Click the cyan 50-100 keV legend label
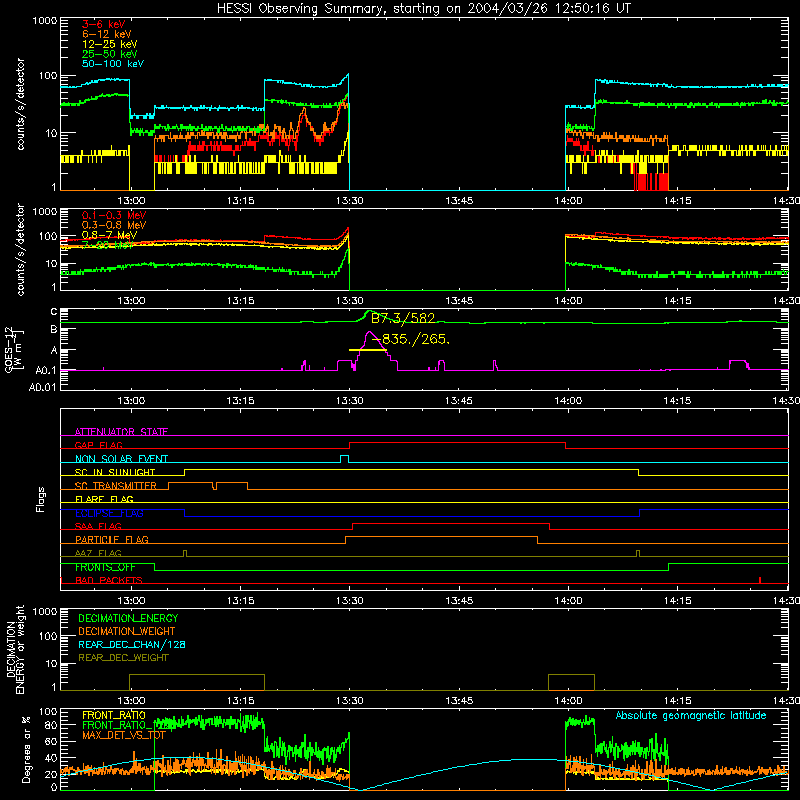Image resolution: width=800 pixels, height=800 pixels. tap(113, 64)
